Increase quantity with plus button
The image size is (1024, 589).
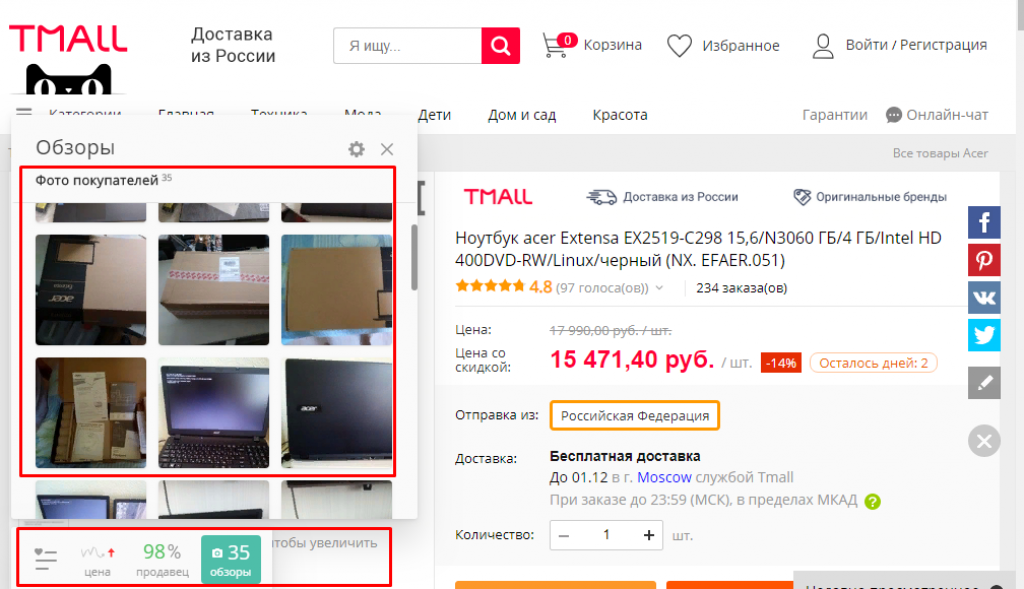point(649,535)
